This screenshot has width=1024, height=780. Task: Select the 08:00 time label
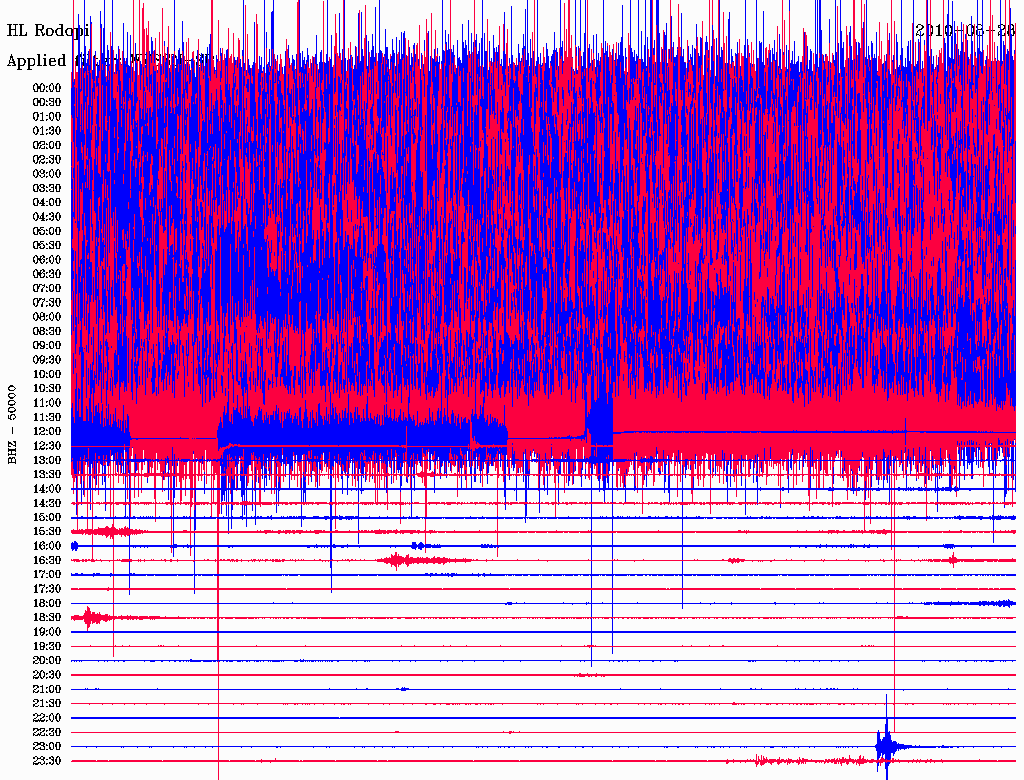point(47,317)
